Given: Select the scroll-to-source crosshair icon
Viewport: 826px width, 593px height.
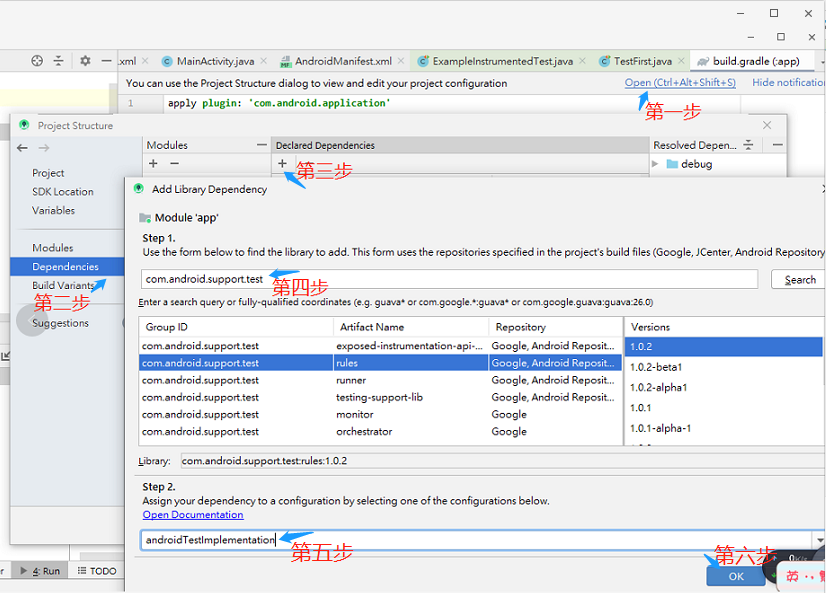Looking at the screenshot, I should 36,61.
